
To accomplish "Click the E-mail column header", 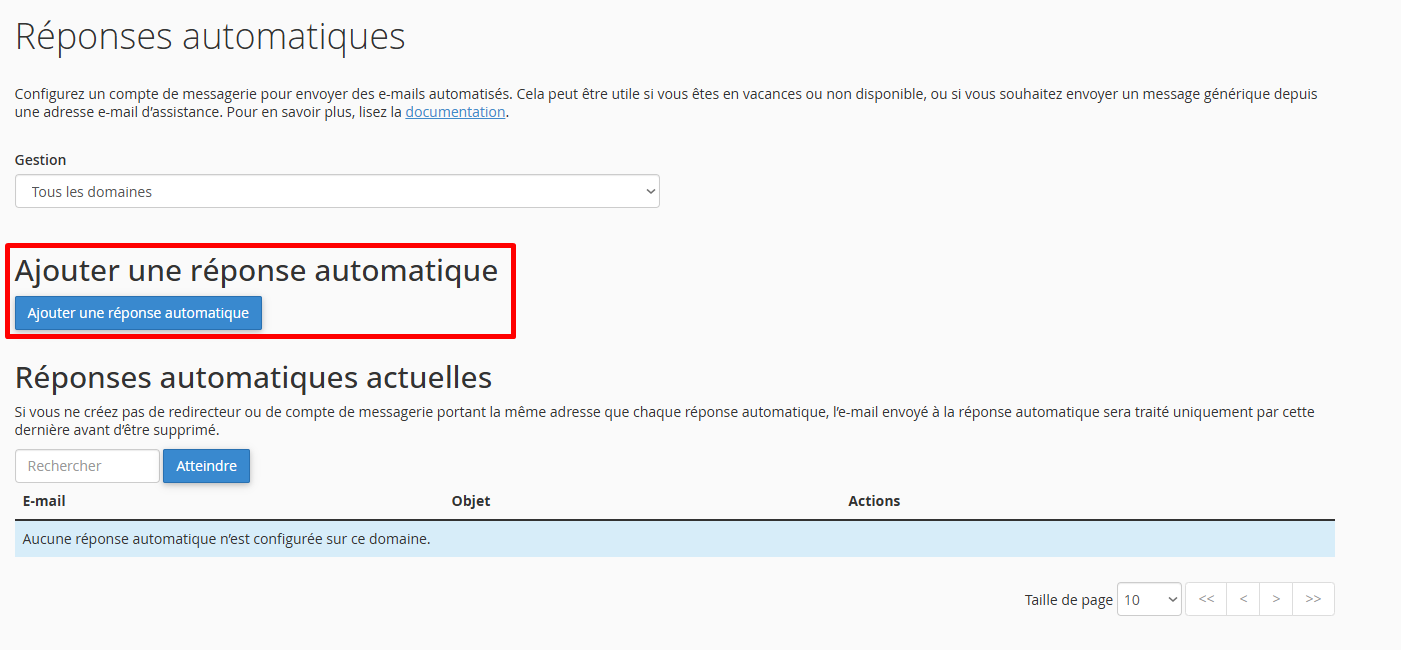I will (44, 501).
